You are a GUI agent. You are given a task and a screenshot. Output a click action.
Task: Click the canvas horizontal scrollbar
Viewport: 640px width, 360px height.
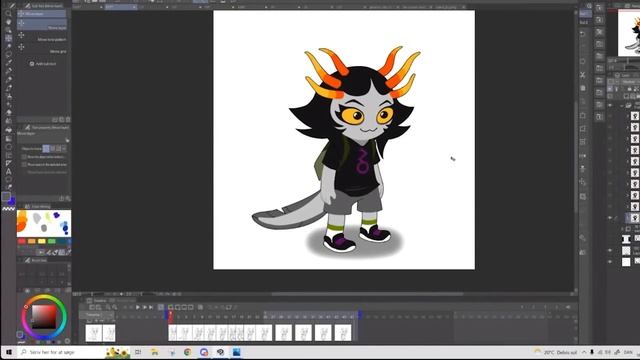[367, 294]
